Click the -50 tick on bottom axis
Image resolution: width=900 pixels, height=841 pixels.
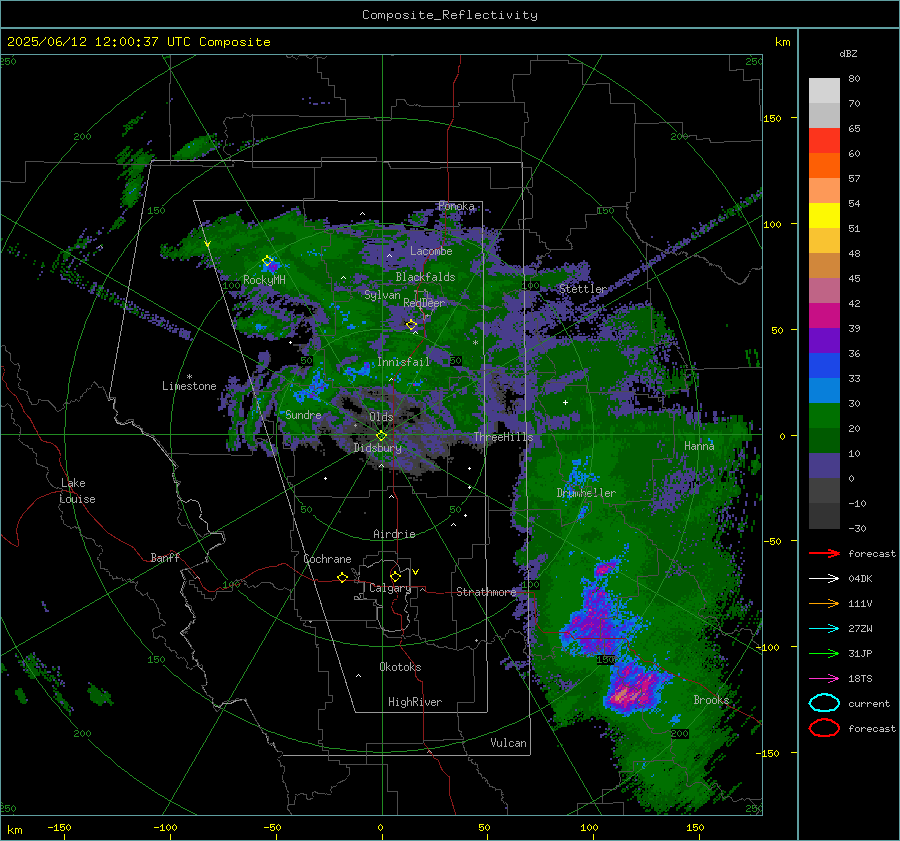272,827
